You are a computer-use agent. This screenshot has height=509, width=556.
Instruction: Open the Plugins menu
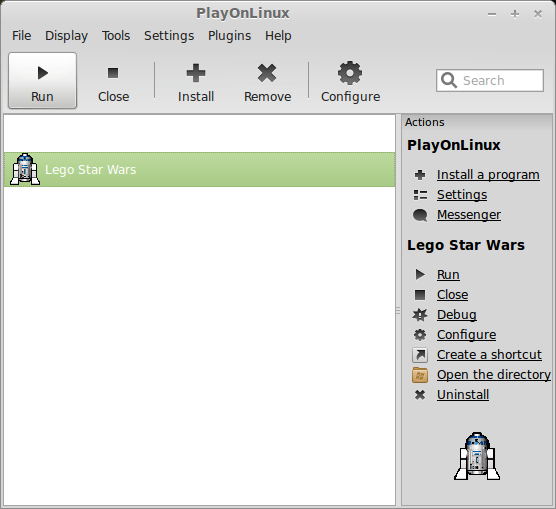(229, 36)
